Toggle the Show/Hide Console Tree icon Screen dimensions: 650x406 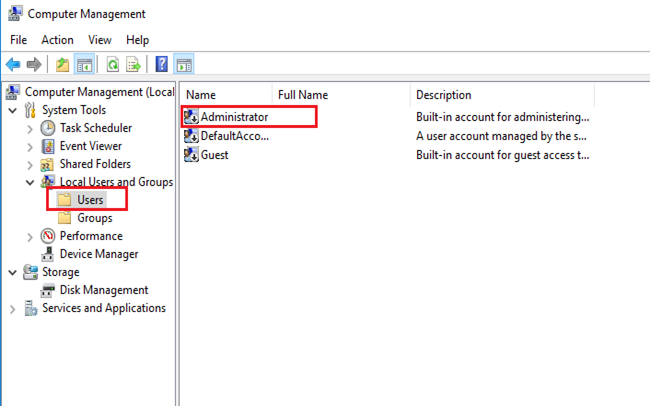click(84, 64)
